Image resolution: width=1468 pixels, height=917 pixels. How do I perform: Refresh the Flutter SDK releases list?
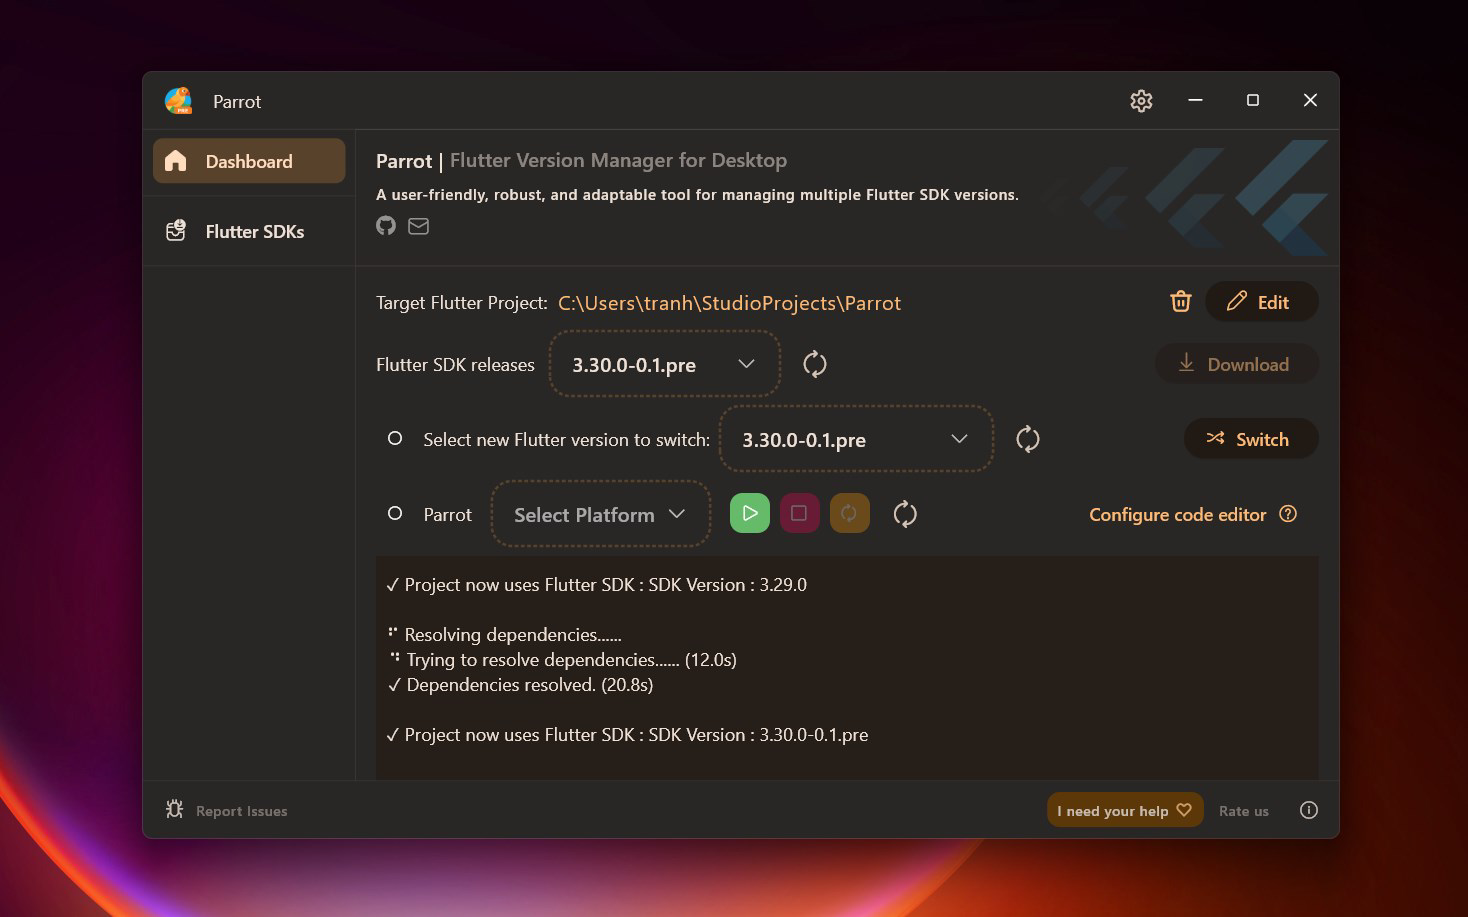pos(815,364)
